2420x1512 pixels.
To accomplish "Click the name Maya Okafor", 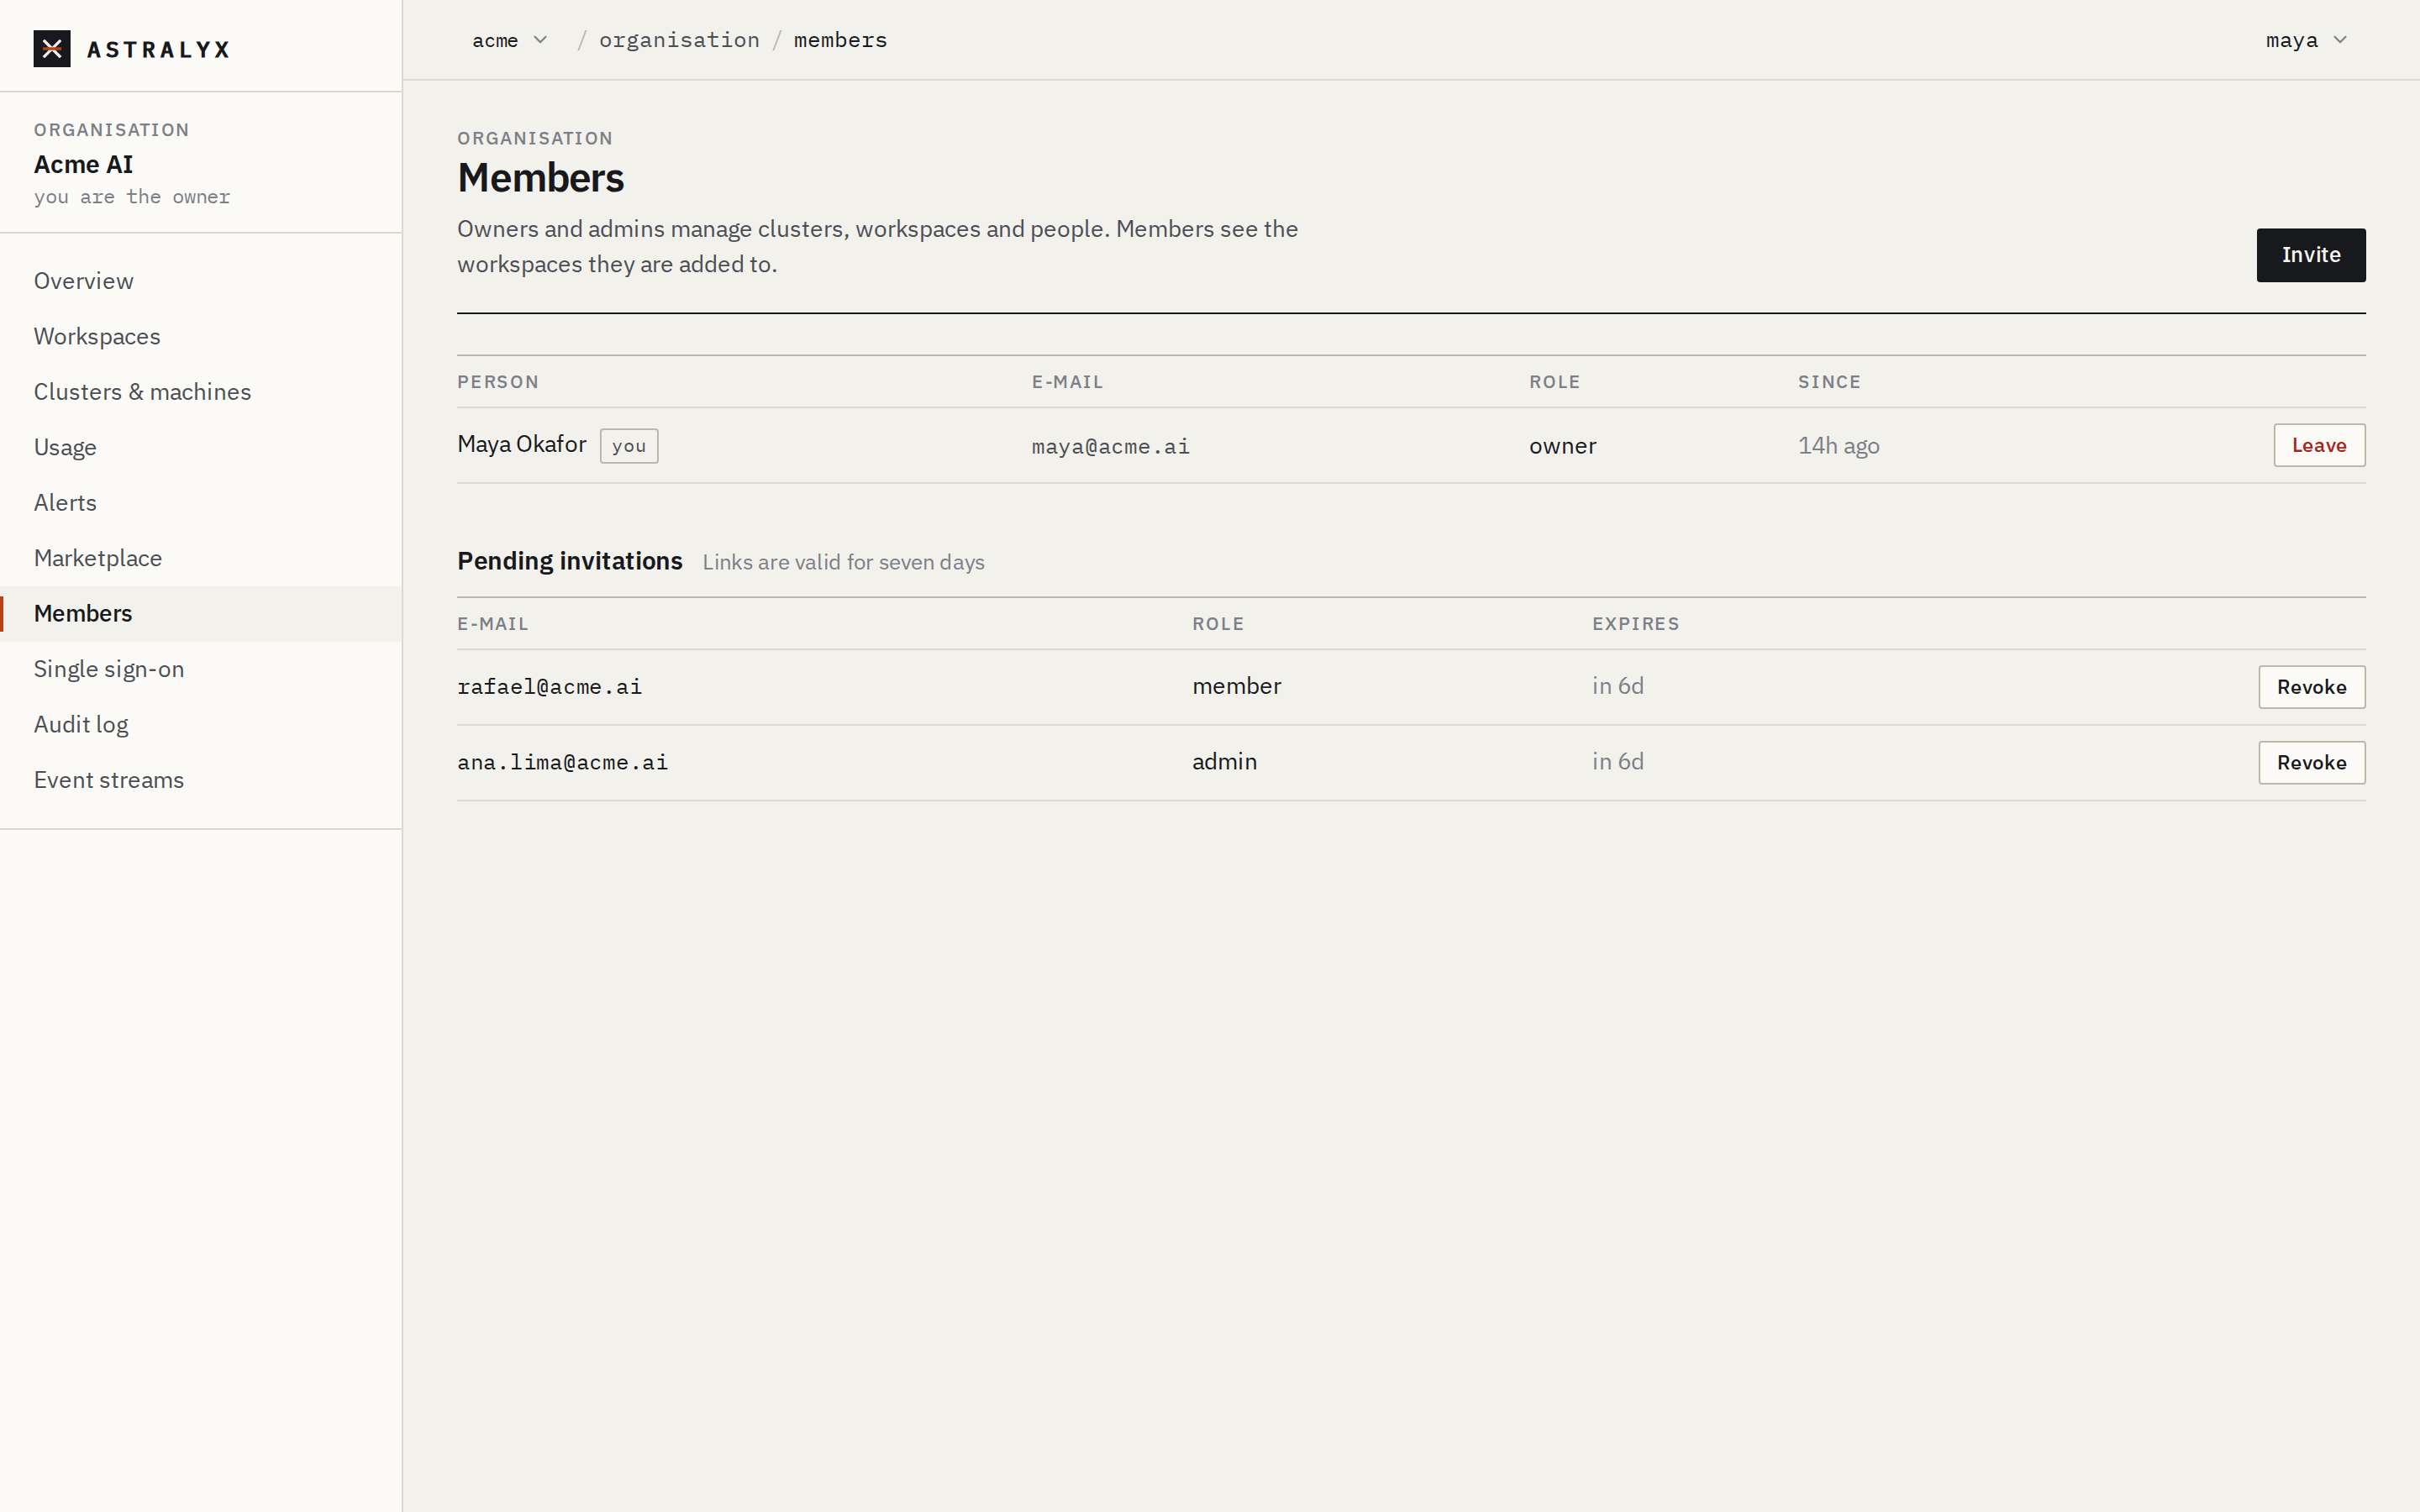I will [521, 444].
